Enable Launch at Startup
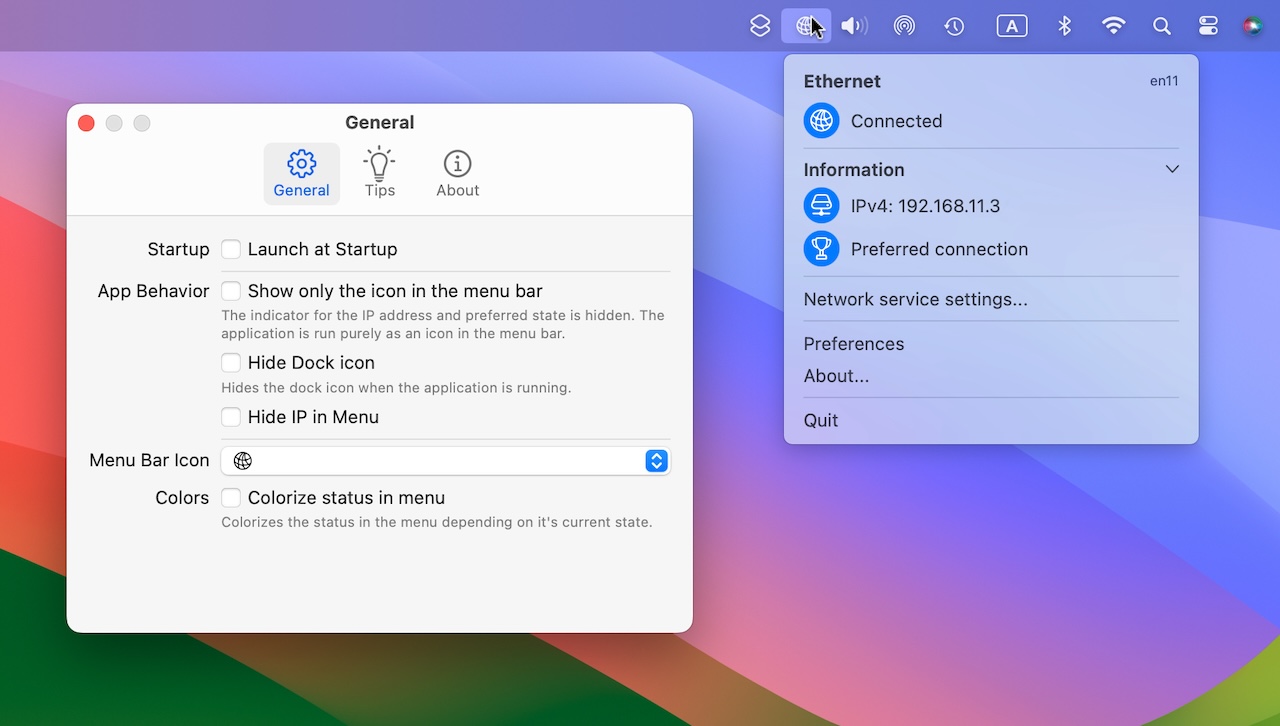The image size is (1280, 726). 231,249
